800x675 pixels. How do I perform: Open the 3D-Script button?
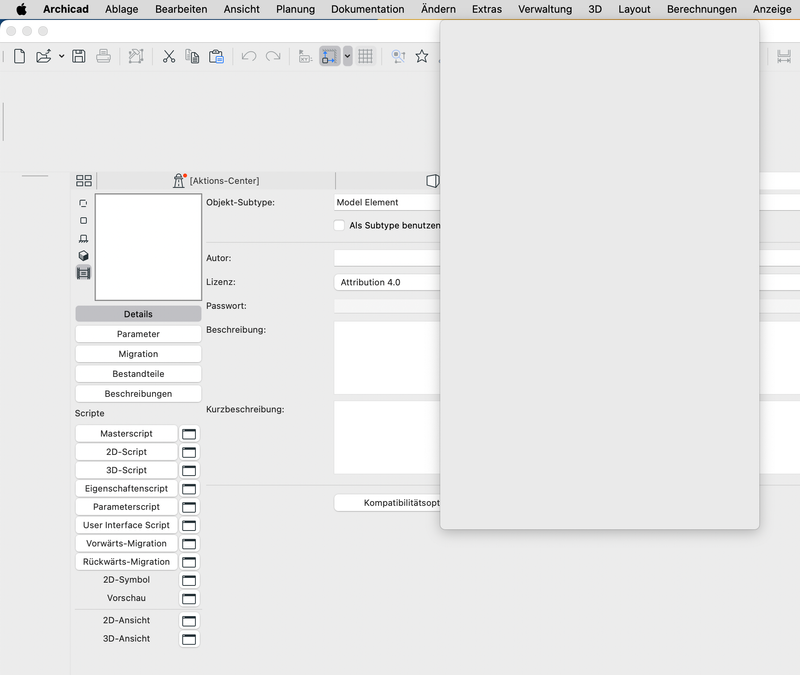127,470
